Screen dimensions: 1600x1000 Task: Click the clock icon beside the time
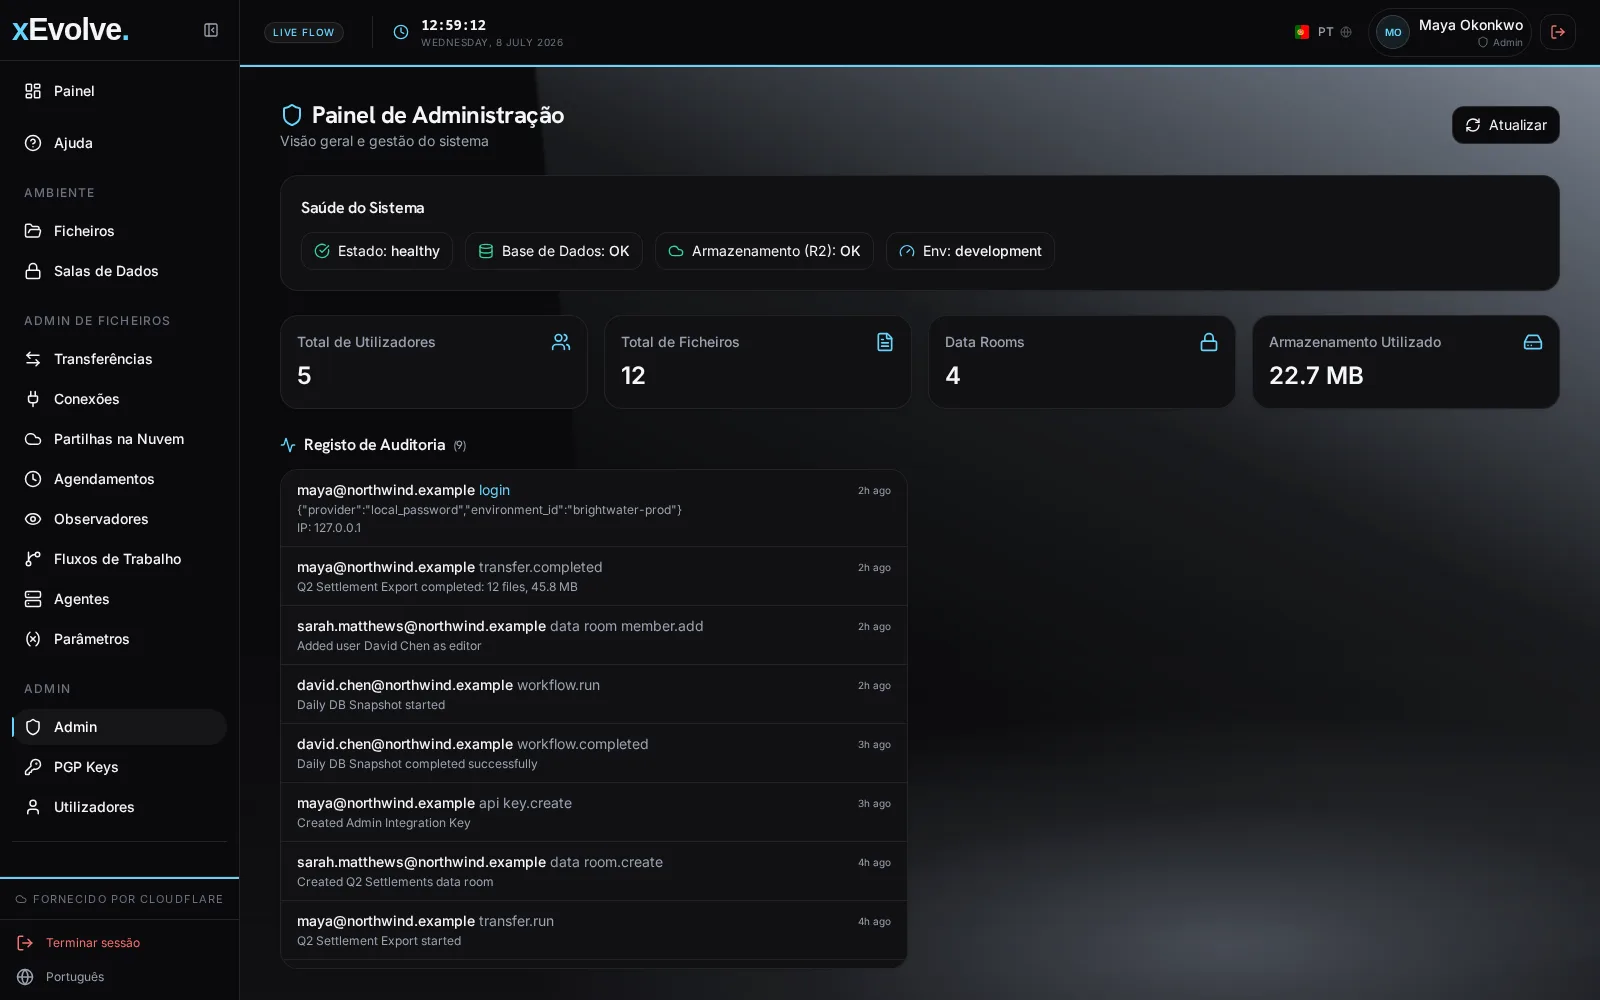coord(401,32)
